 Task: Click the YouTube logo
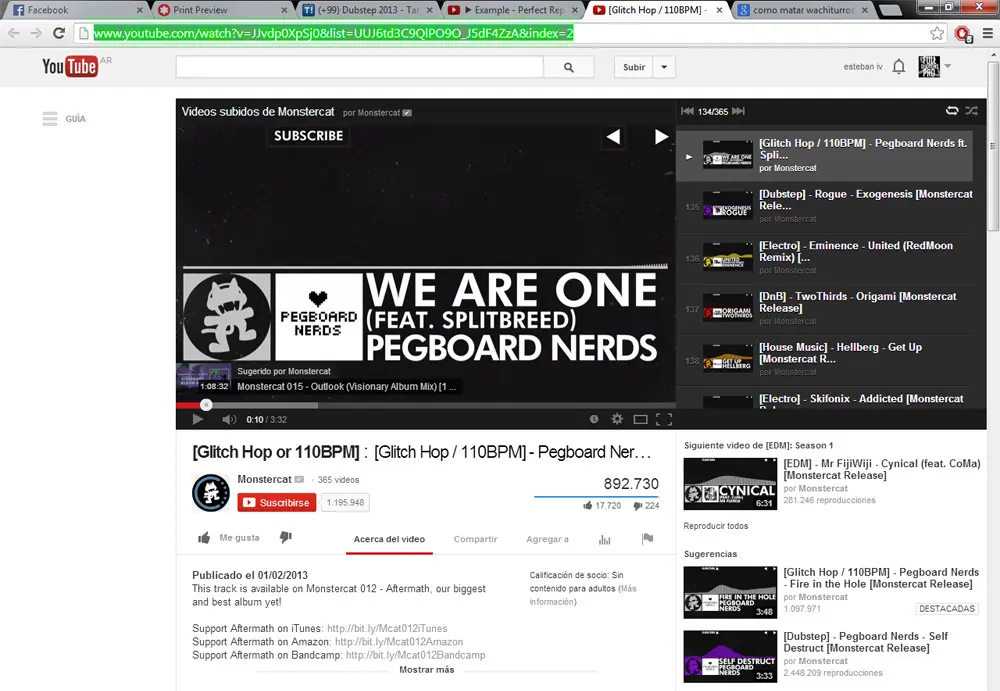(70, 66)
